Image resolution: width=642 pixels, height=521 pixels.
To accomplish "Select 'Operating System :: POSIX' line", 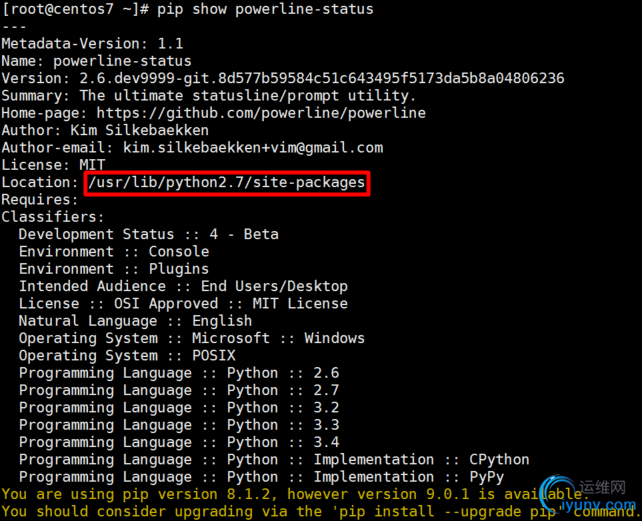I will click(x=127, y=356).
